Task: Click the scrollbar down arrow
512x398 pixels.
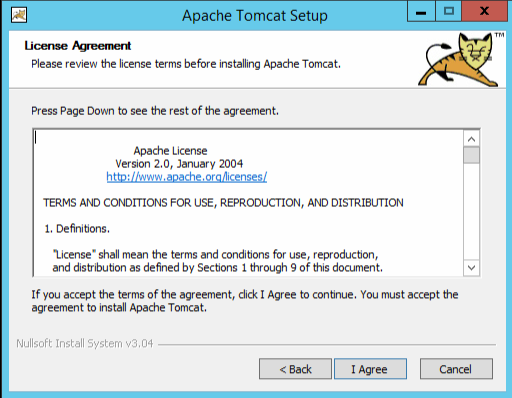Action: click(471, 268)
